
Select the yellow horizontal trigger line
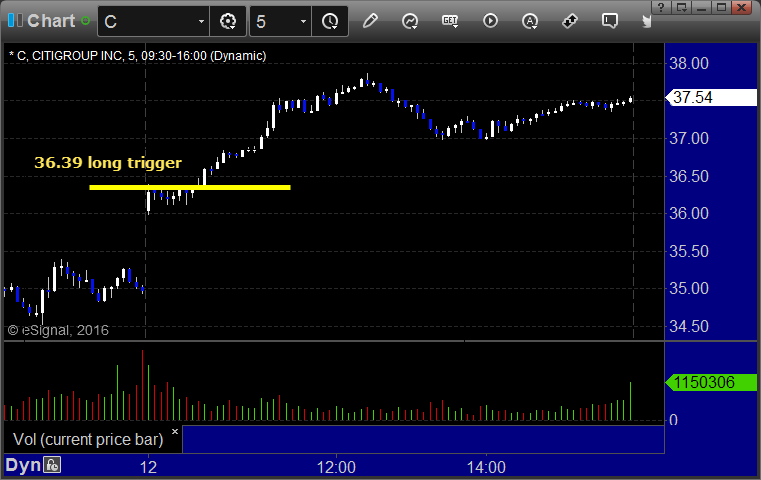[x=190, y=187]
